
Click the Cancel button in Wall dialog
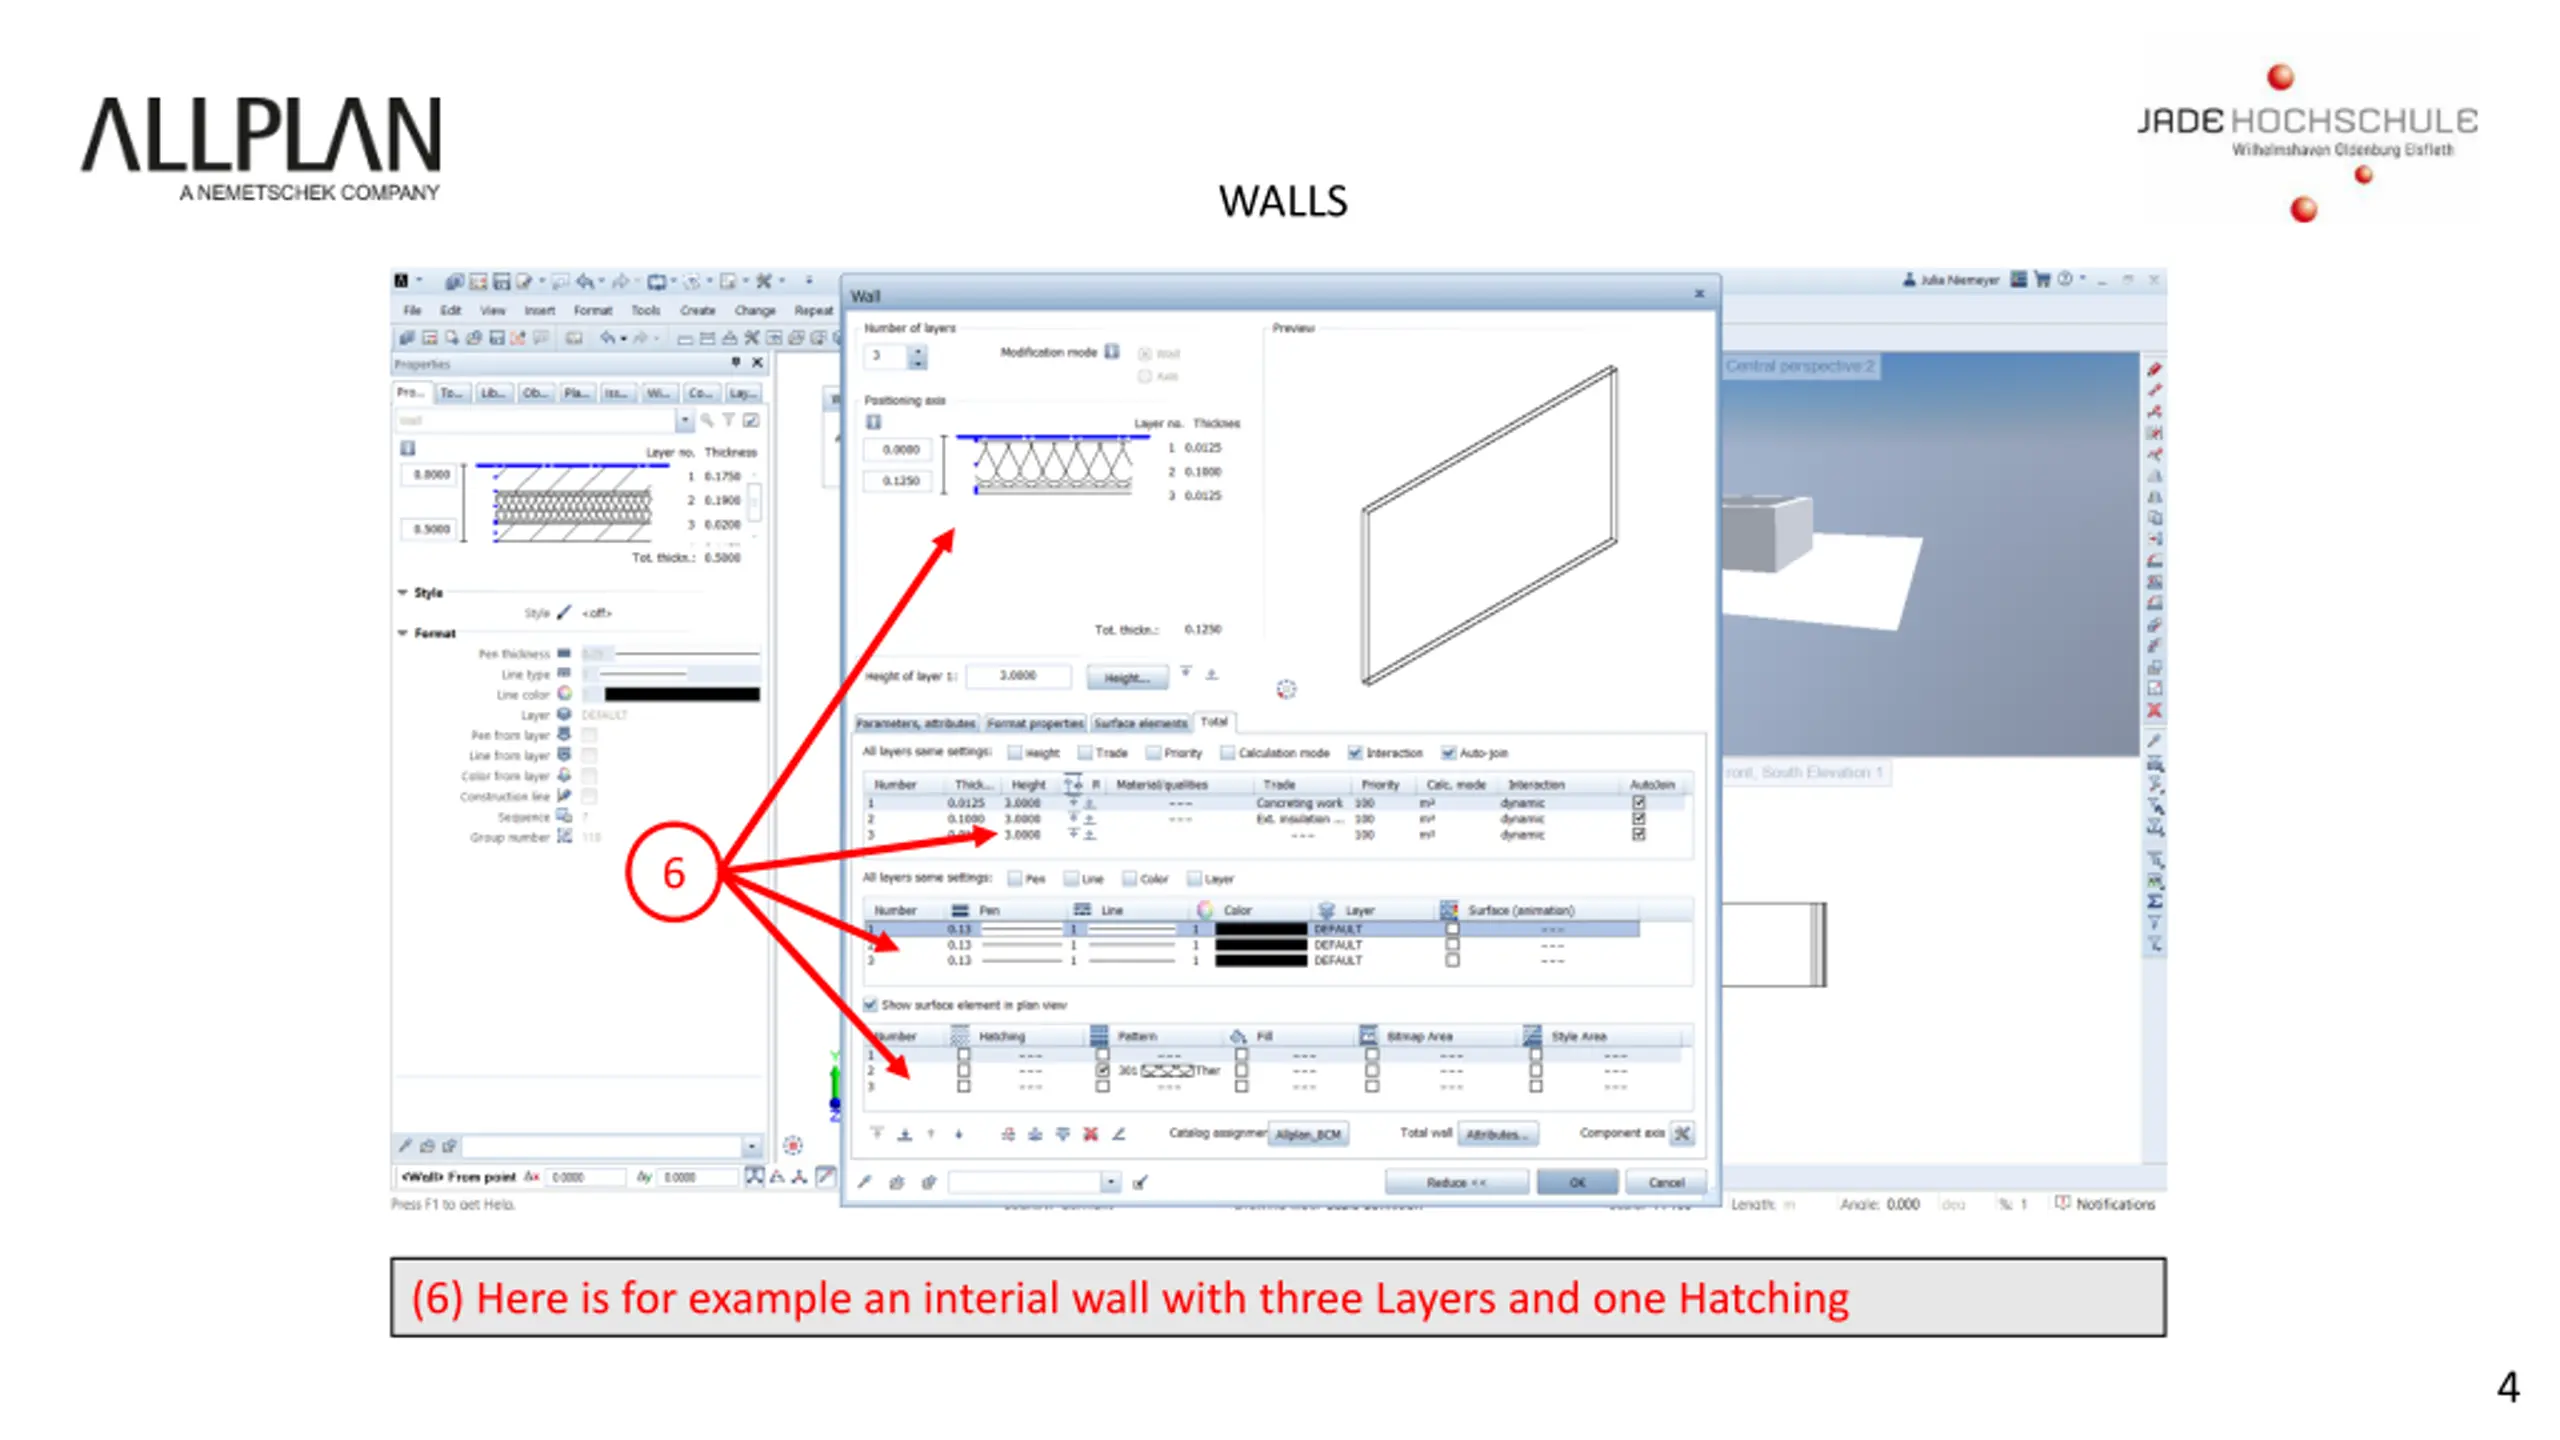point(1665,1182)
